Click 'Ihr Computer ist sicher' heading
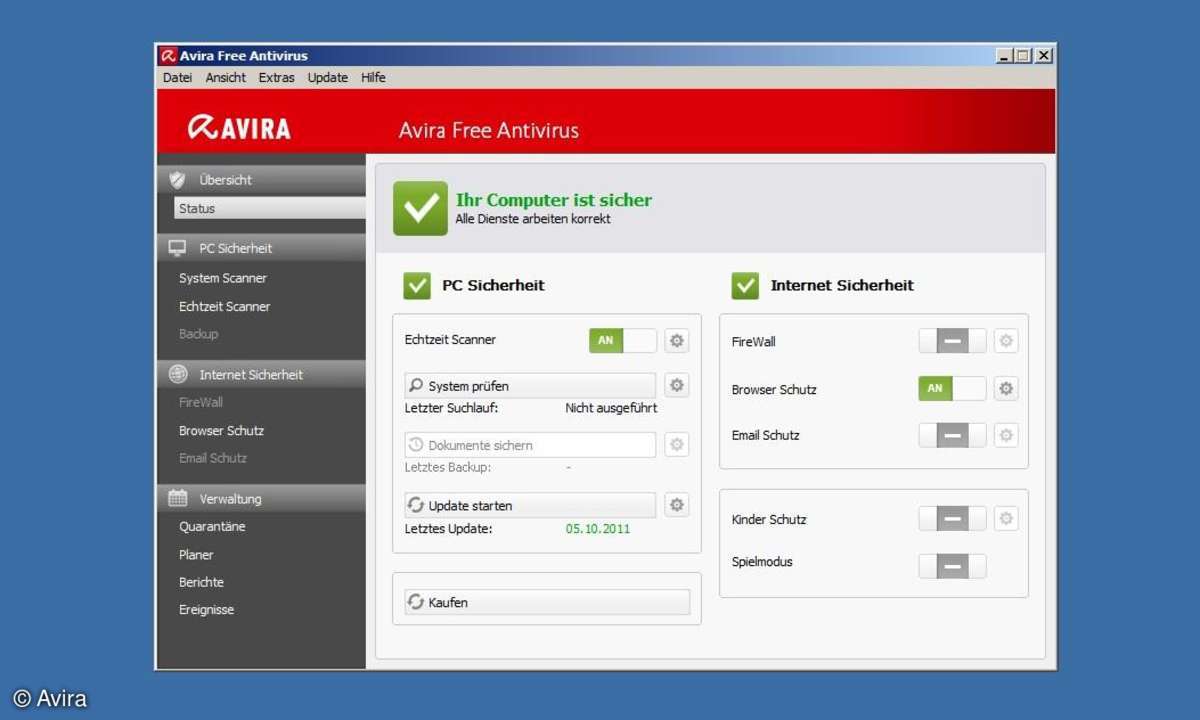 [x=554, y=200]
